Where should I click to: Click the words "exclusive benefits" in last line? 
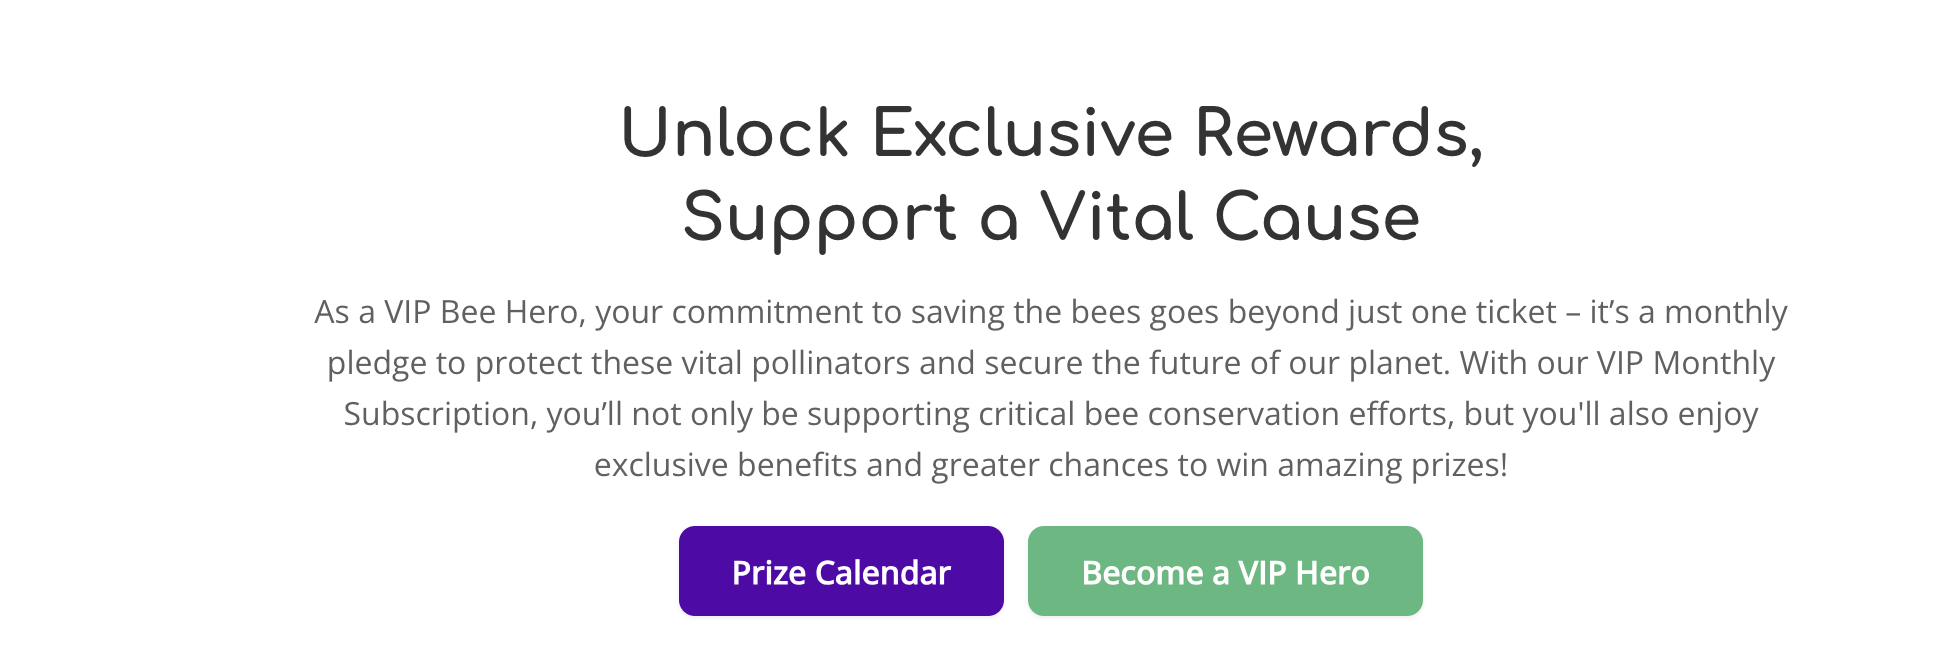pyautogui.click(x=726, y=465)
